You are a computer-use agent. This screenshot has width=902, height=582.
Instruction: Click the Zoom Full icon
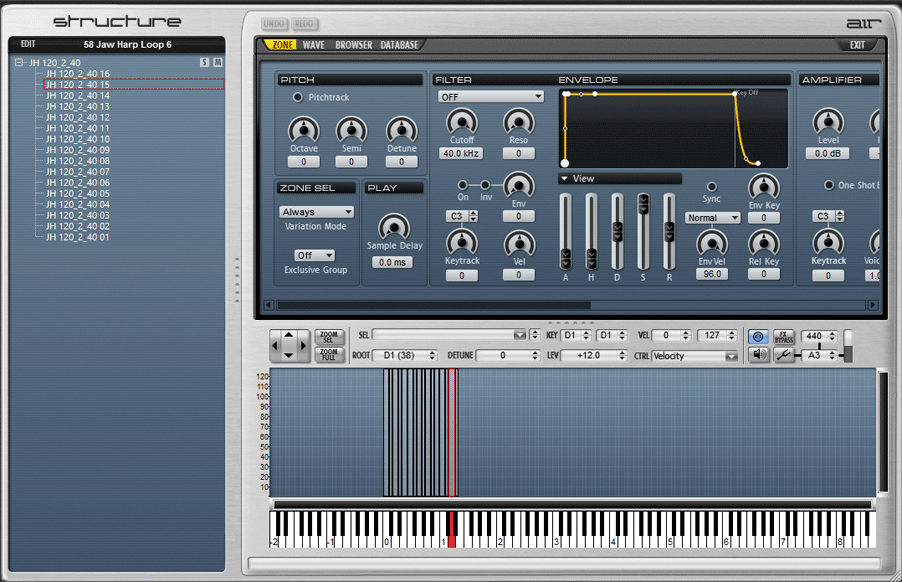click(329, 352)
